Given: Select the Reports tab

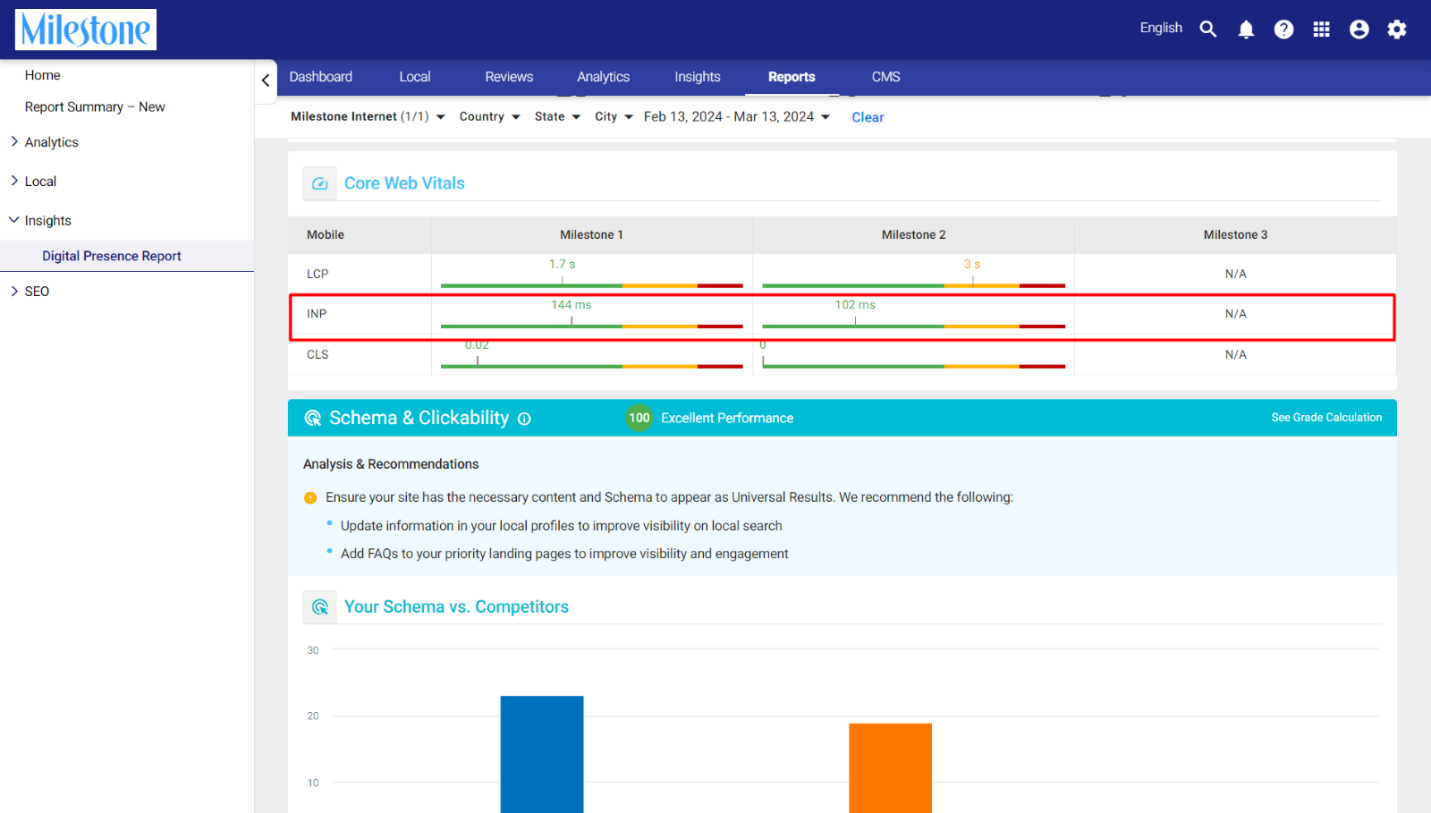Looking at the screenshot, I should coord(792,77).
